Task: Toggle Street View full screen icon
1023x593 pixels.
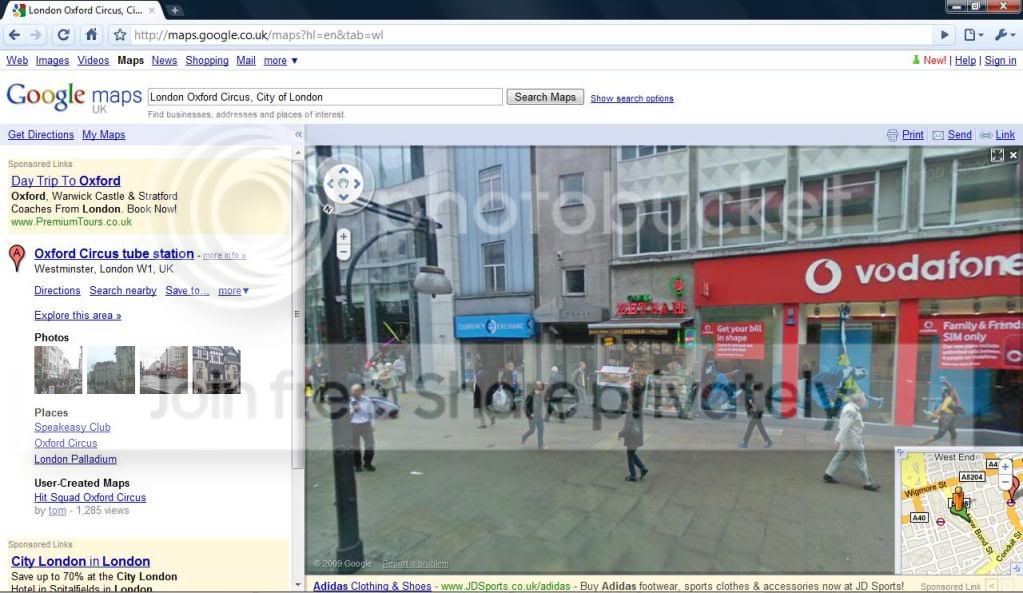Action: [997, 155]
